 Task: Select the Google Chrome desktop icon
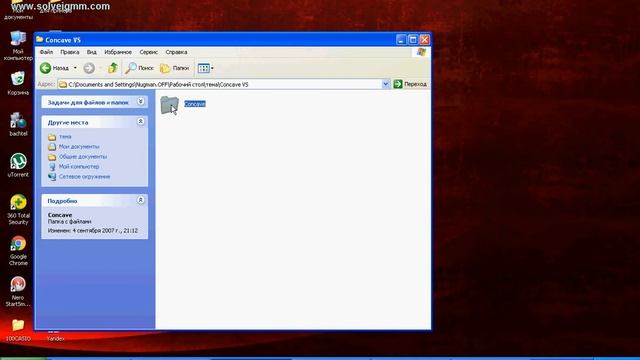click(x=18, y=251)
